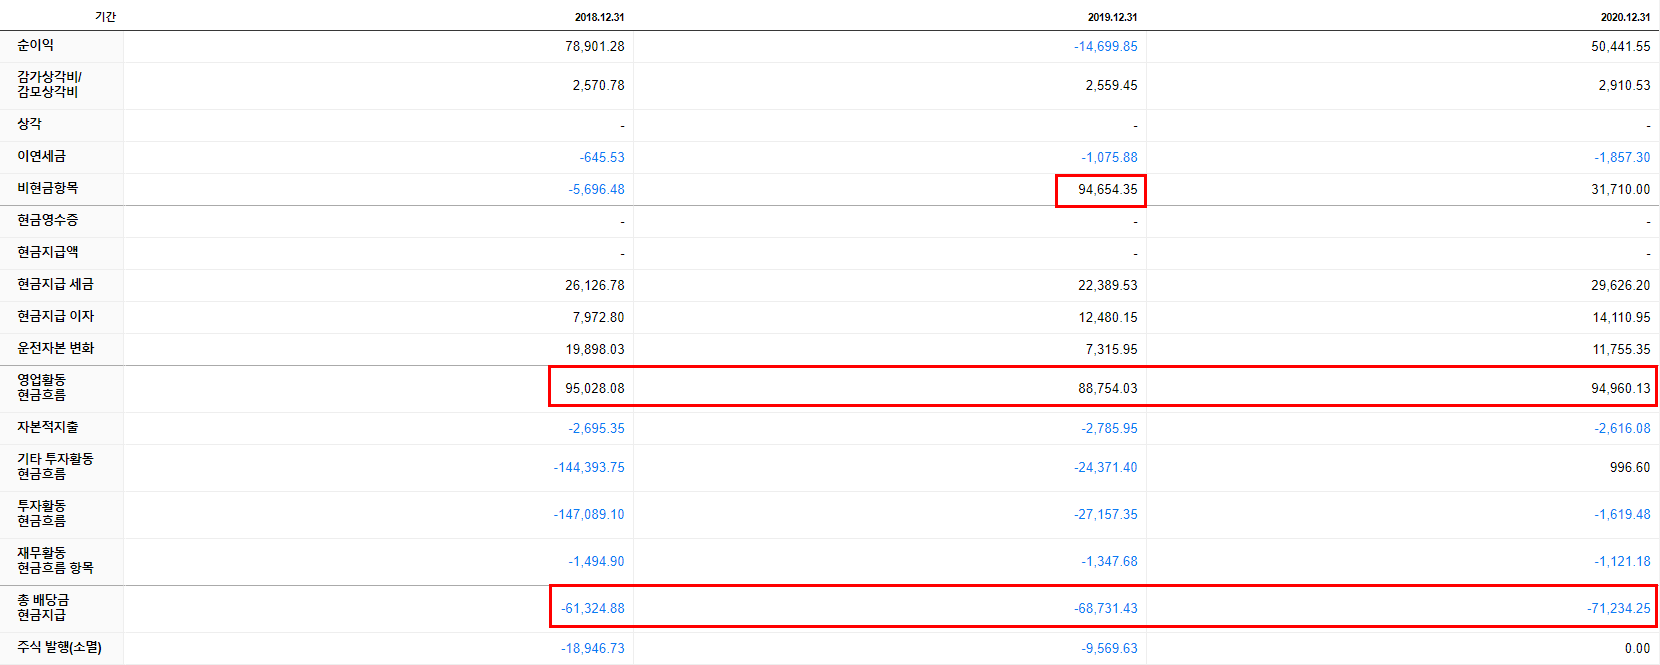Viewport: 1660px width, 665px height.
Task: Select the 이연세금 row label
Action: [41, 156]
